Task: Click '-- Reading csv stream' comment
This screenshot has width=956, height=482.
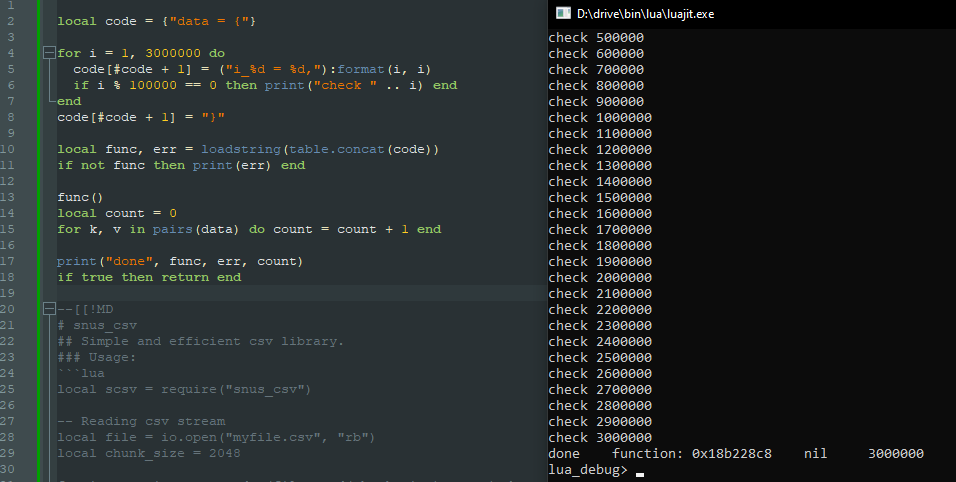Action: pyautogui.click(x=141, y=421)
